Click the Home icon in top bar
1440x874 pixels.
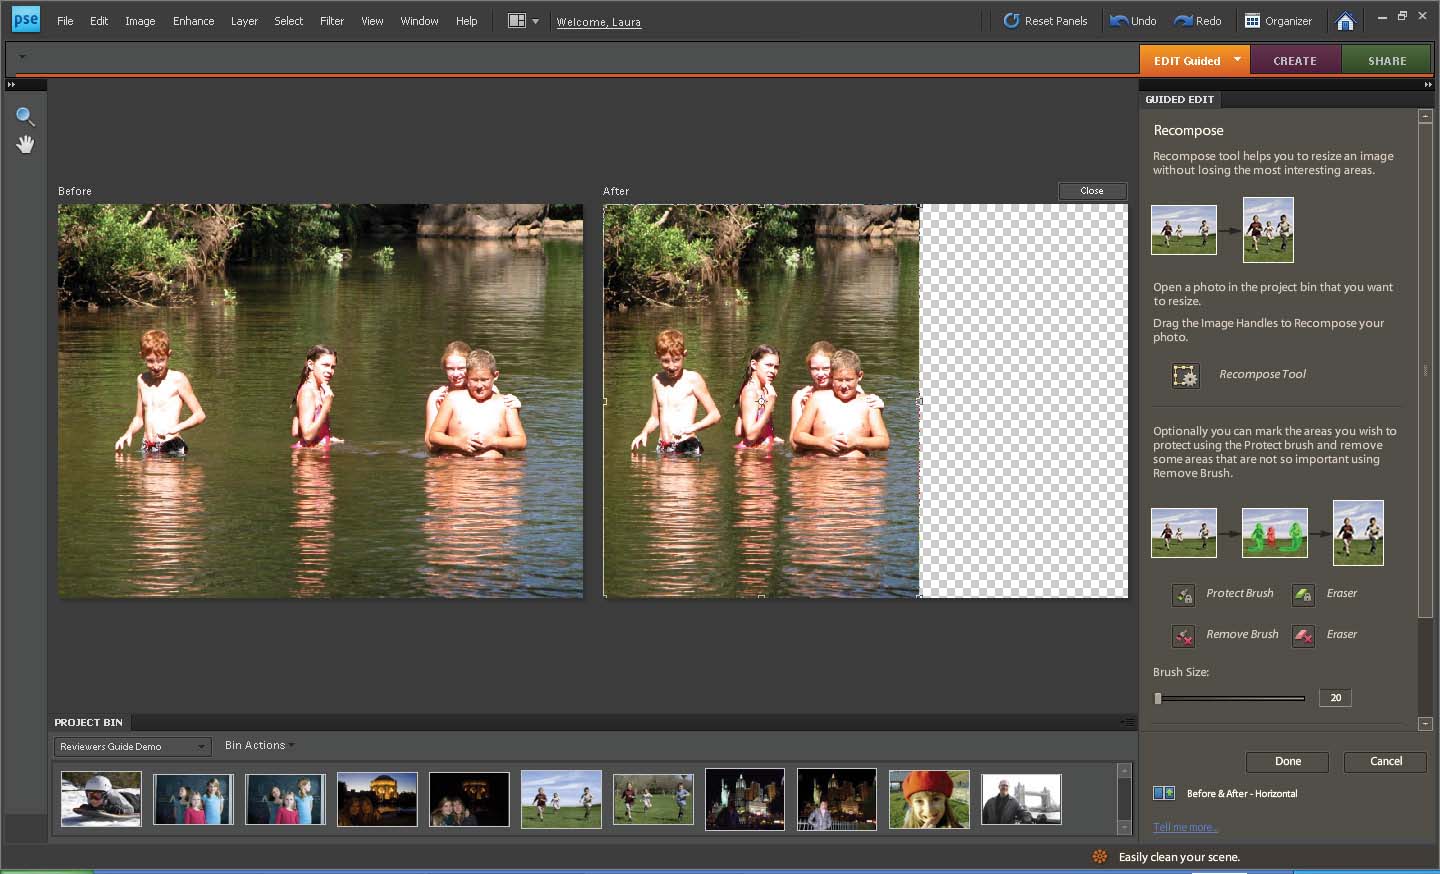(x=1345, y=21)
